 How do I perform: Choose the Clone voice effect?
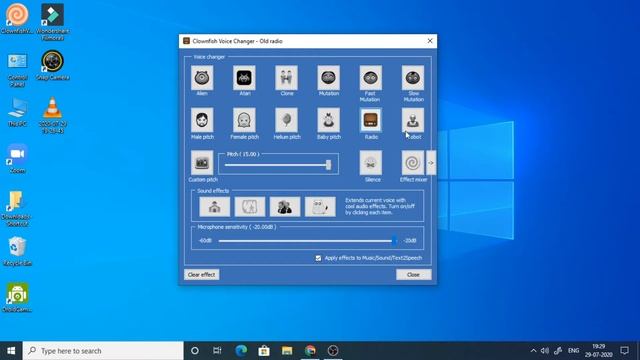point(287,78)
